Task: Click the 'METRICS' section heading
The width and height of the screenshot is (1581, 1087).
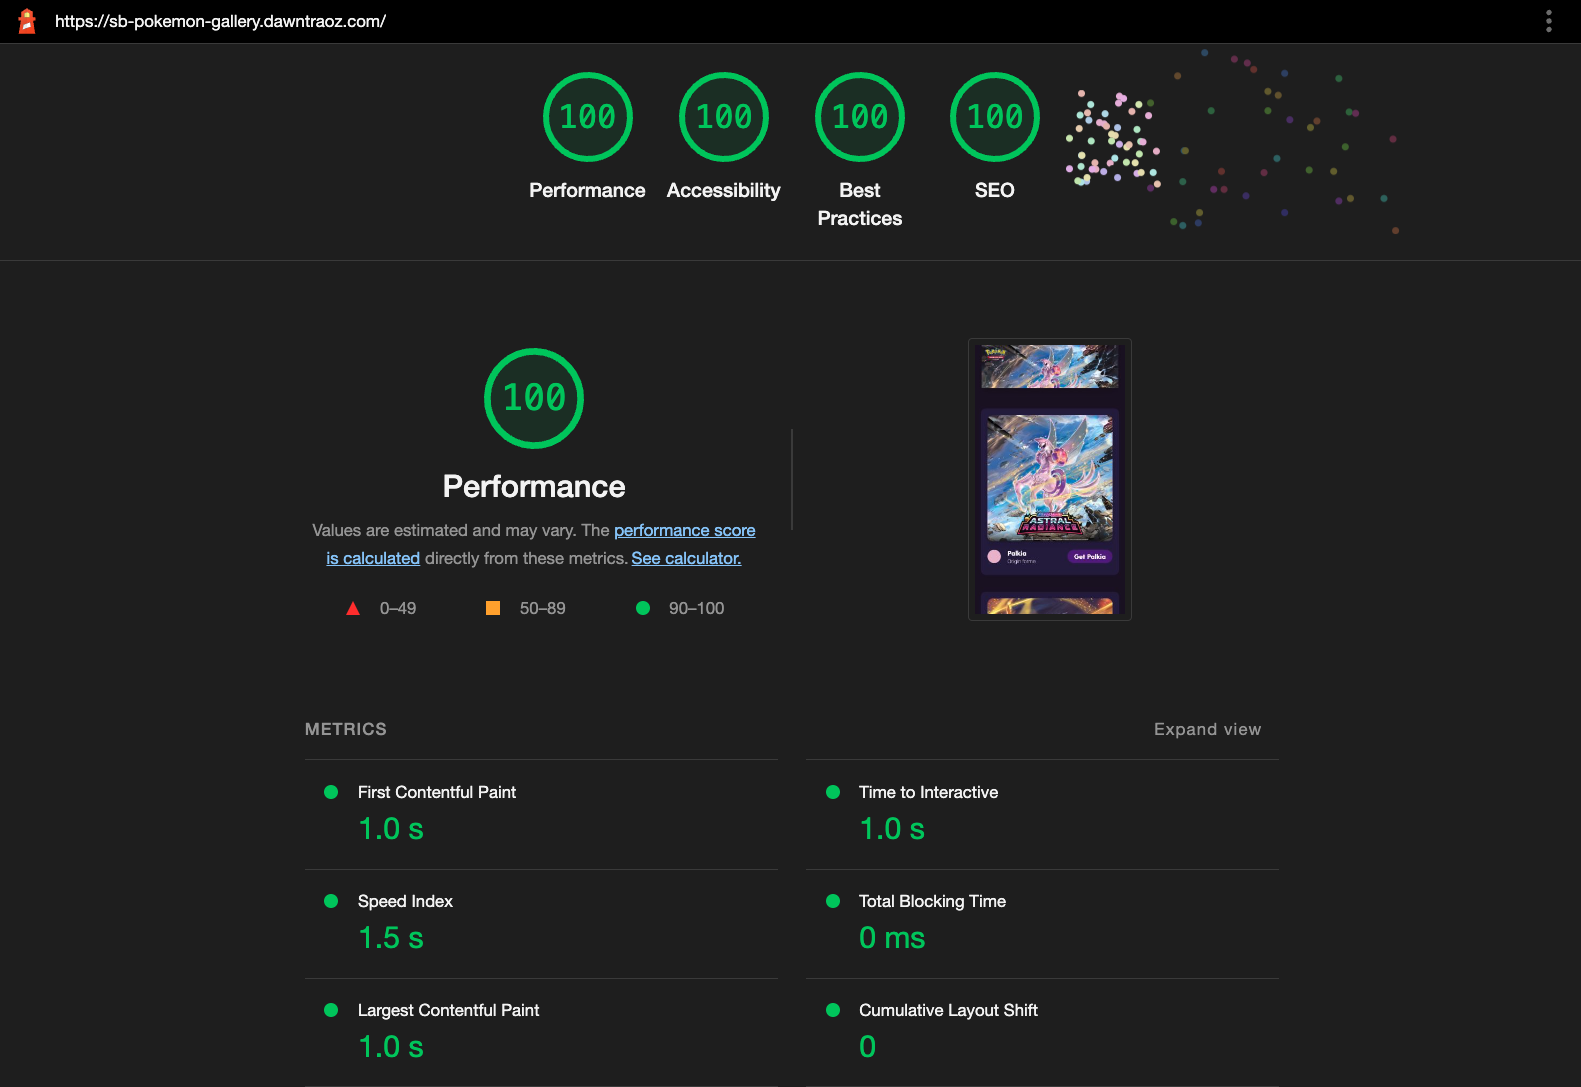Action: [x=346, y=729]
